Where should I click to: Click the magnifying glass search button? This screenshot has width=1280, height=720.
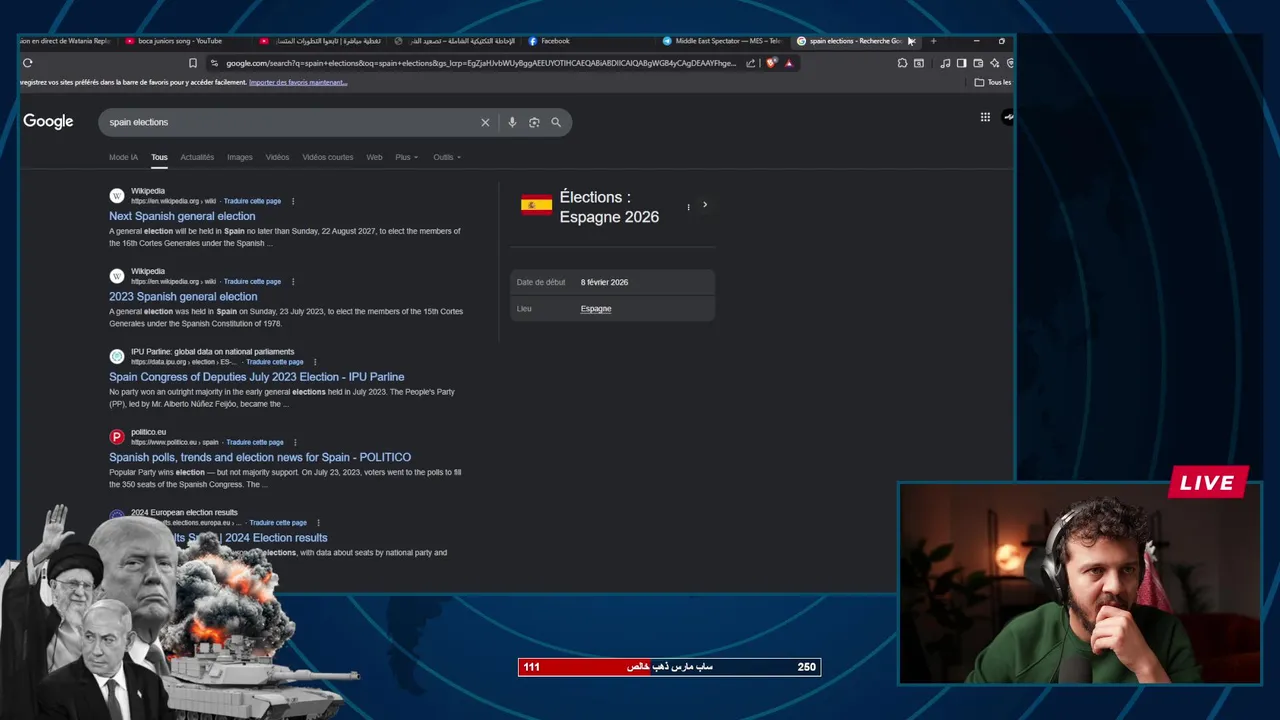click(x=556, y=122)
